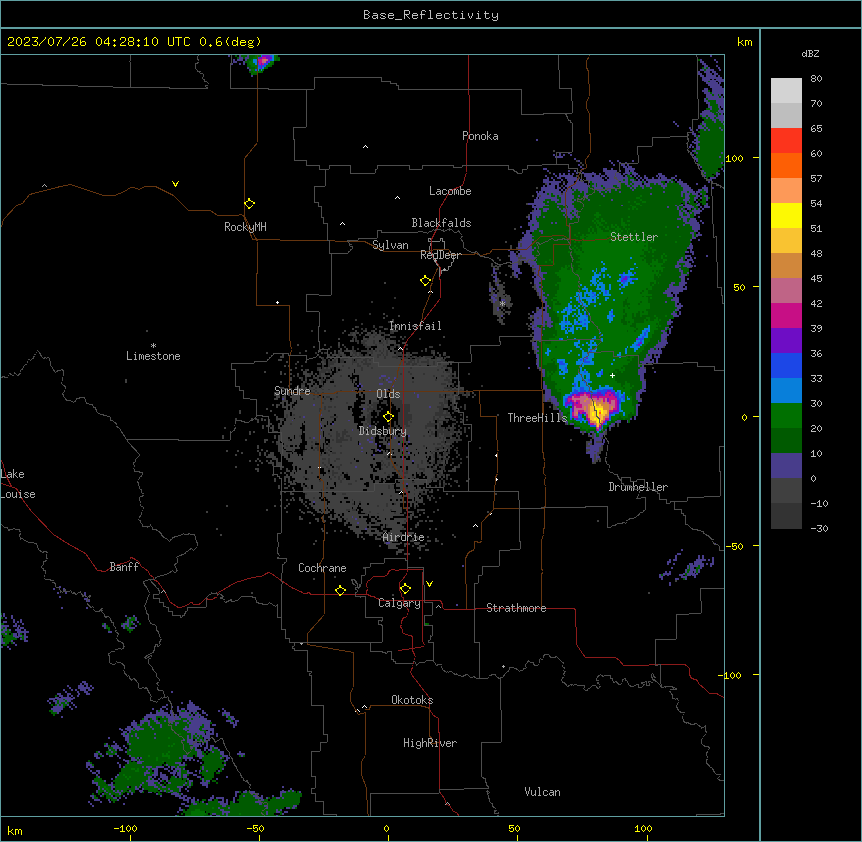
Task: Select the top light gray swatch on scale
Action: point(786,91)
